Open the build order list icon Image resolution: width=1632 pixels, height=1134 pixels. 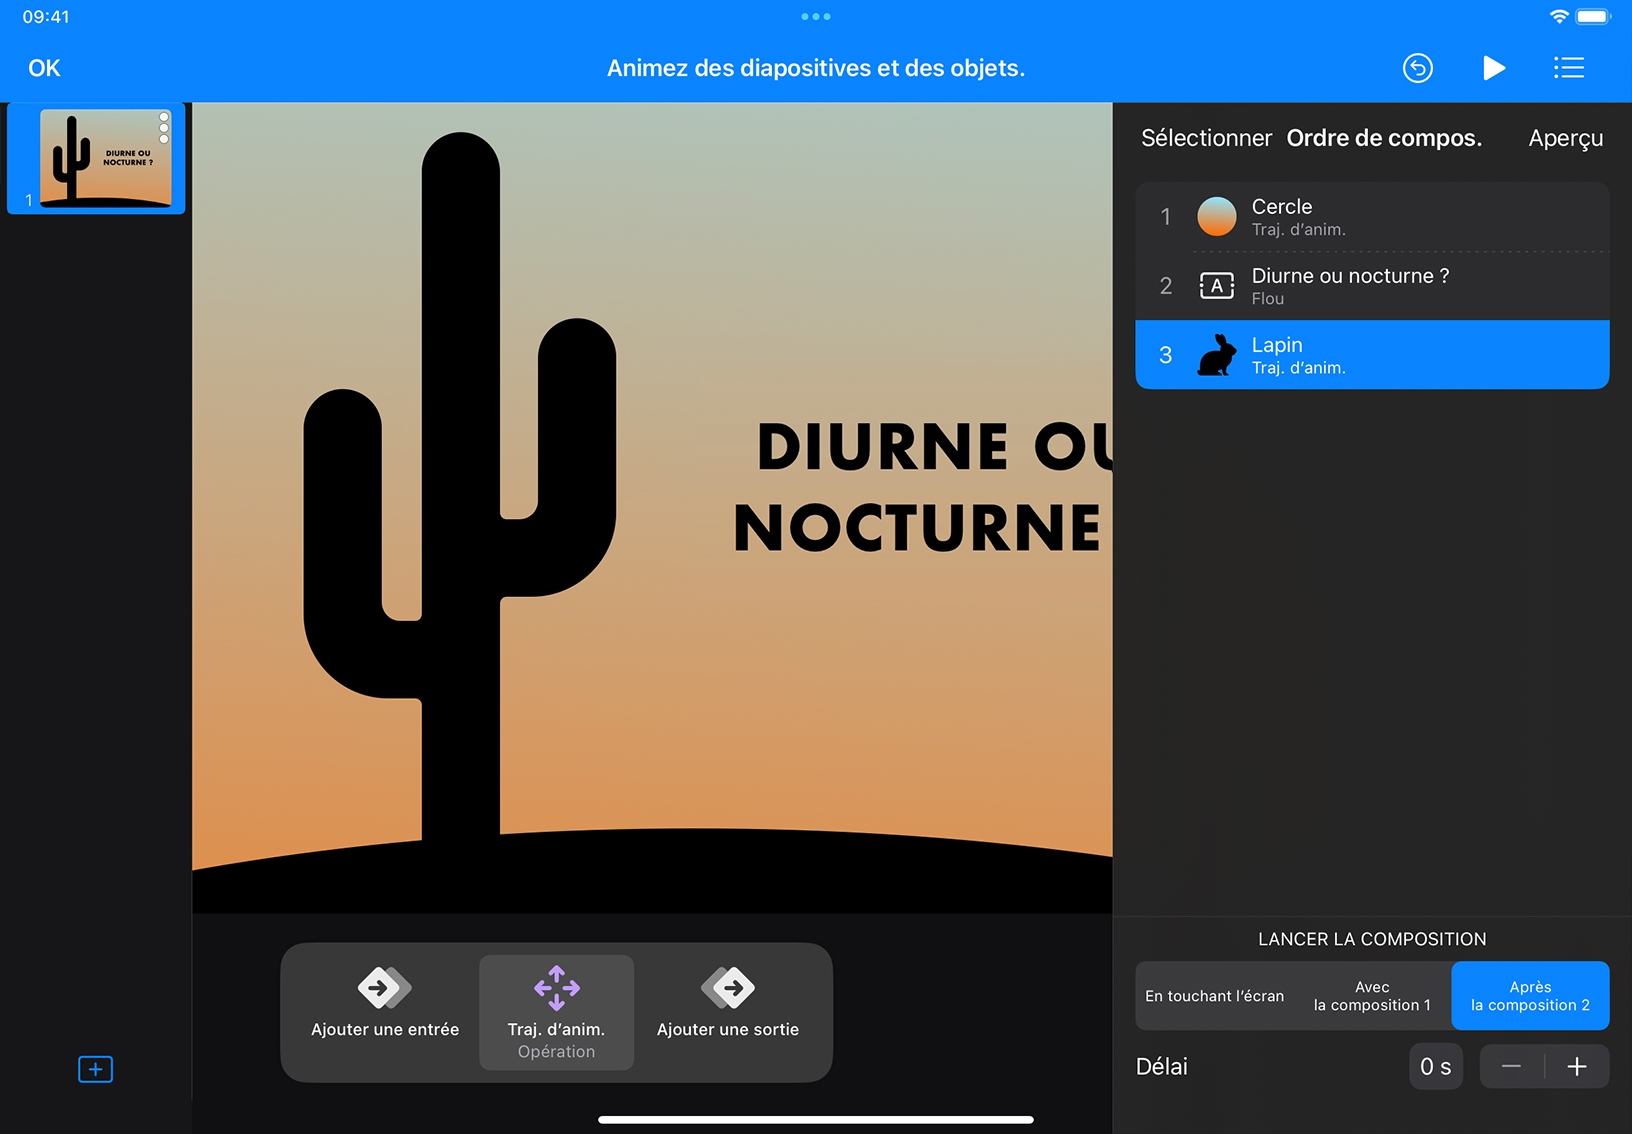1568,68
